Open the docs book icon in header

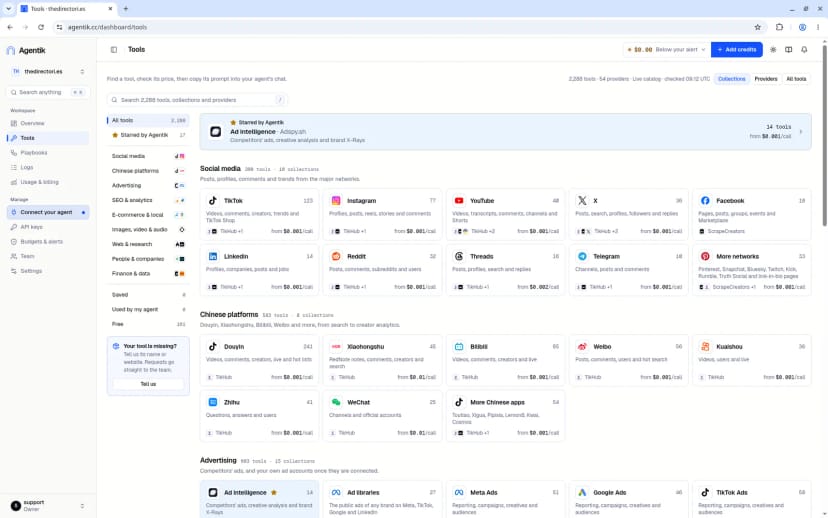tap(788, 50)
